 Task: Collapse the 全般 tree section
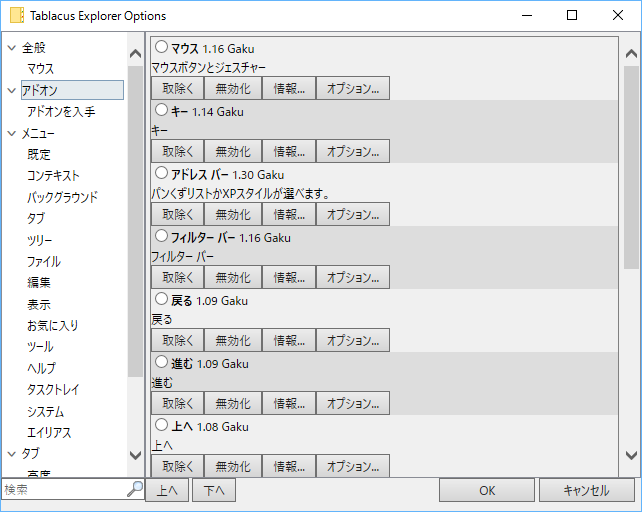point(12,48)
